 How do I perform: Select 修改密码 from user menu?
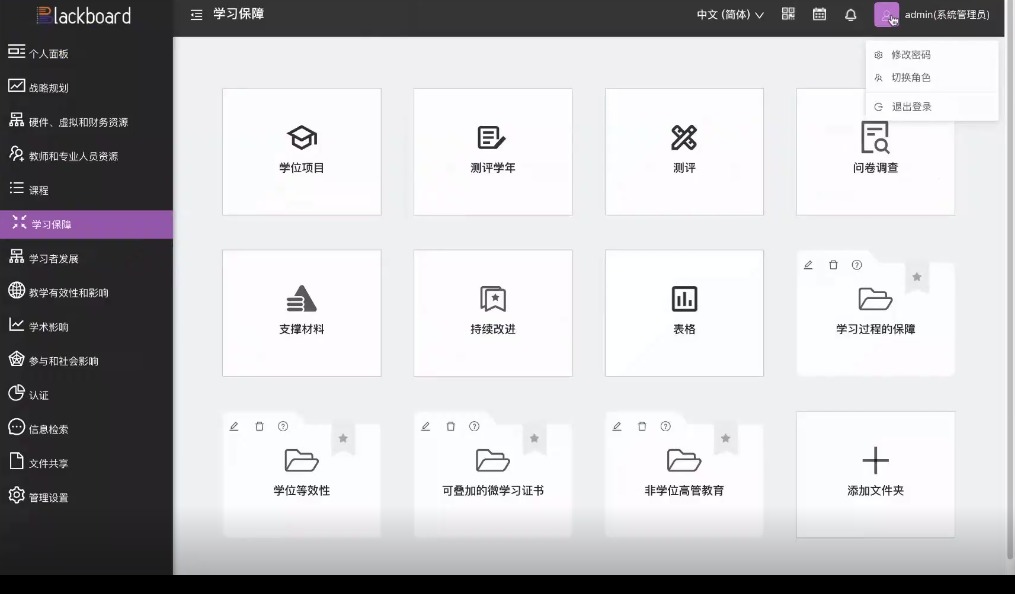(910, 55)
